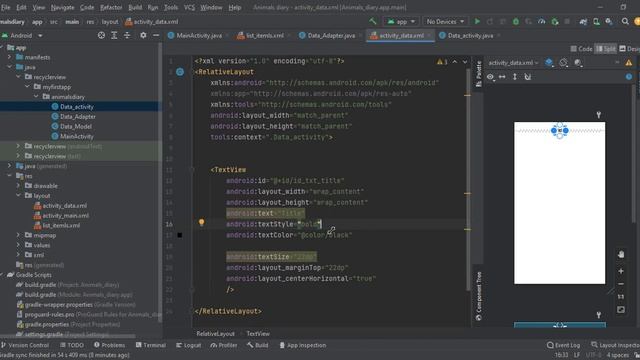Image resolution: width=640 pixels, height=360 pixels.
Task: Click the Select Design Surface layers icon
Action: tap(549, 62)
